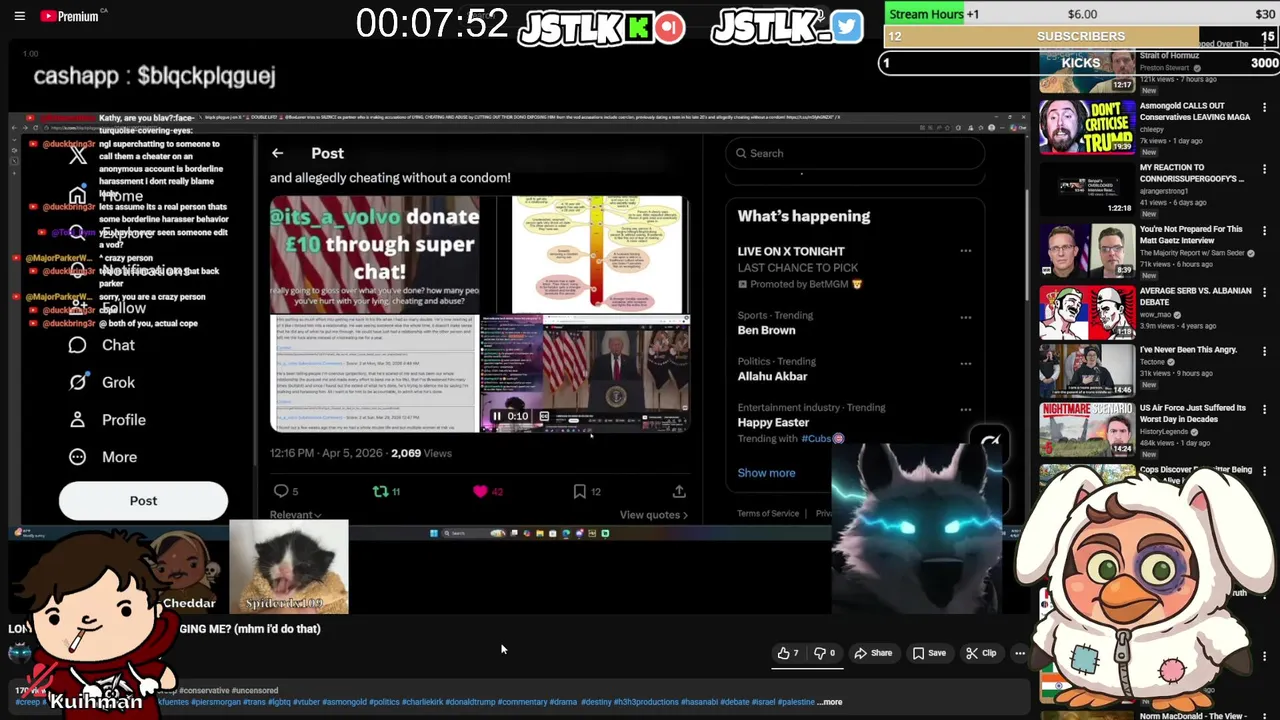Focus the X Search field
Image resolution: width=1280 pixels, height=720 pixels.
[855, 153]
